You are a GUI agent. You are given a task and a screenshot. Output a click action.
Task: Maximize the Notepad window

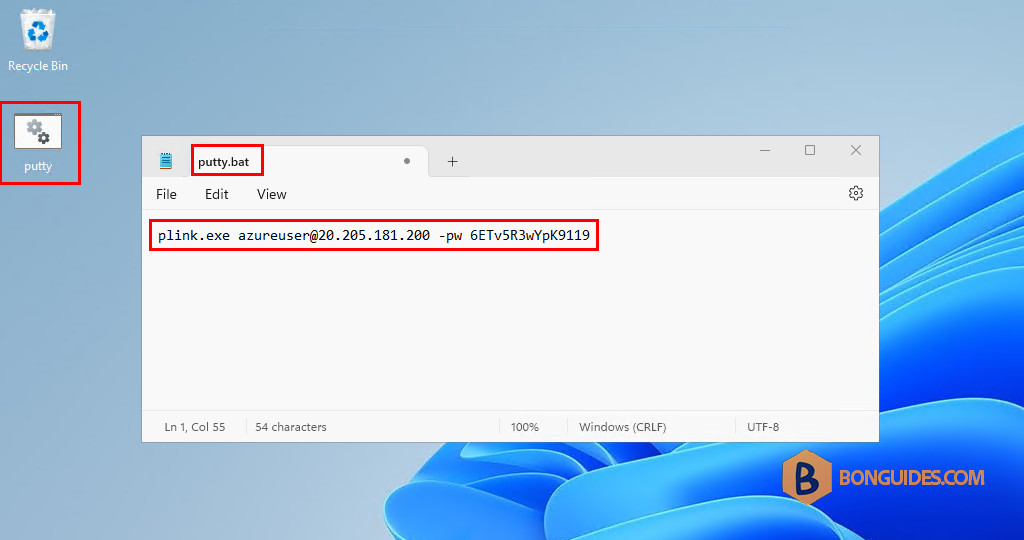810,150
